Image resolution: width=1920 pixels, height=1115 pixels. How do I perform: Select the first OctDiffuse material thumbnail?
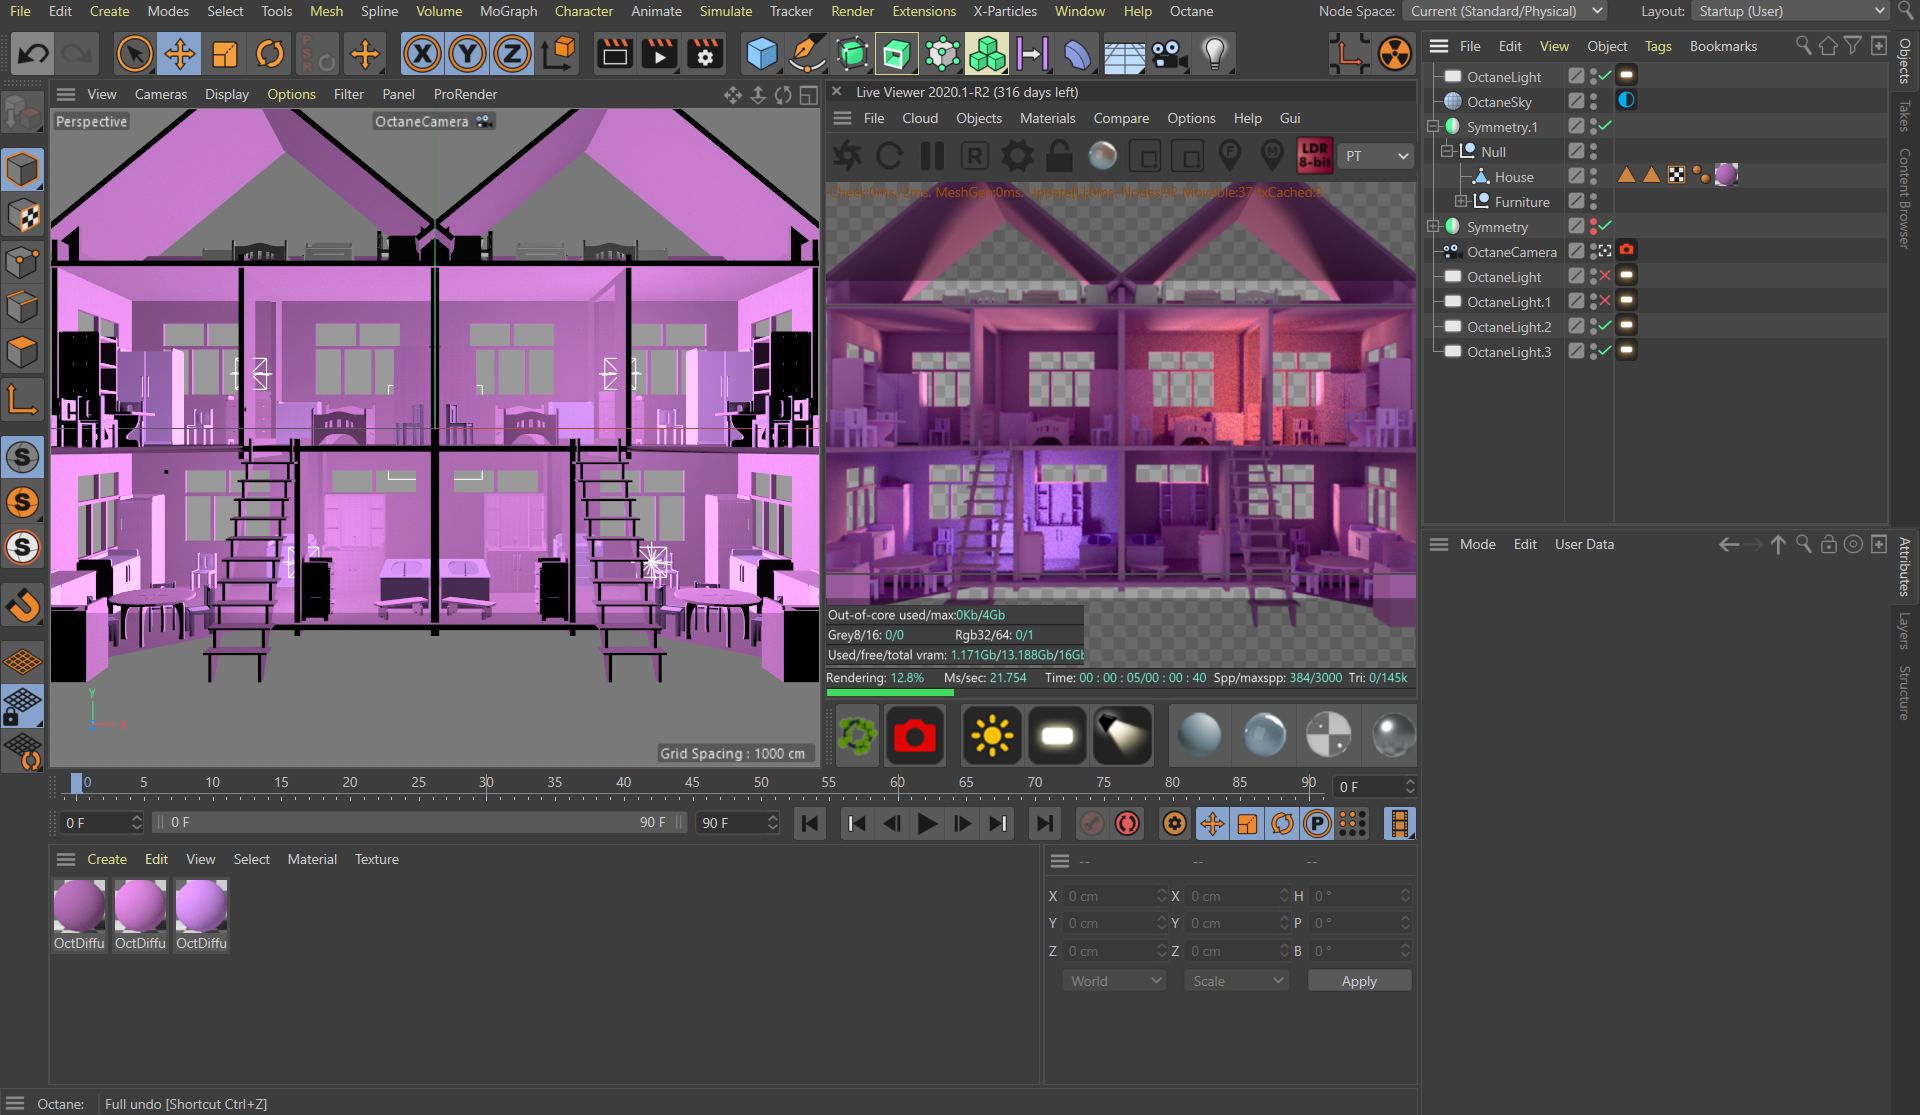79,906
